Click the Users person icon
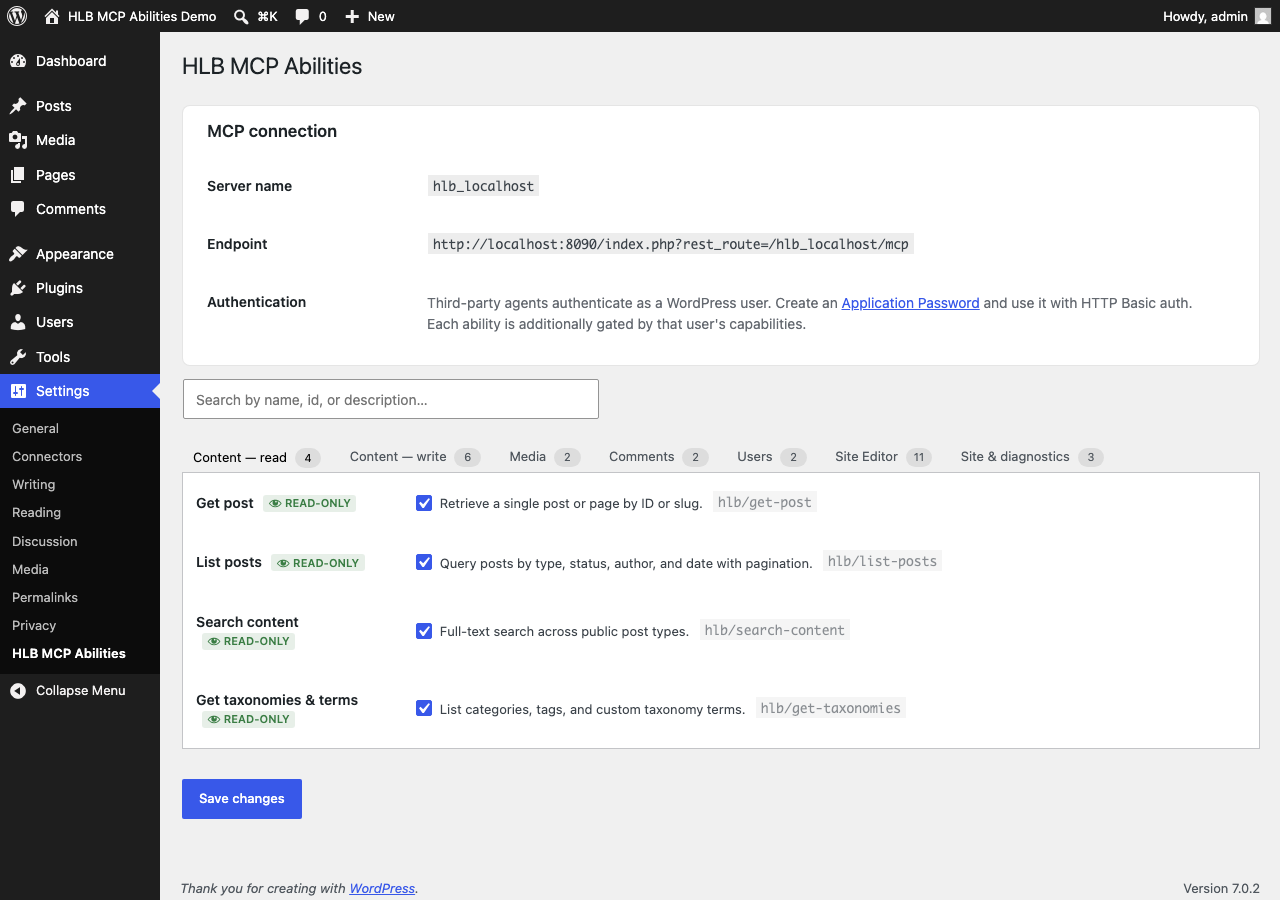The width and height of the screenshot is (1280, 900). (18, 322)
